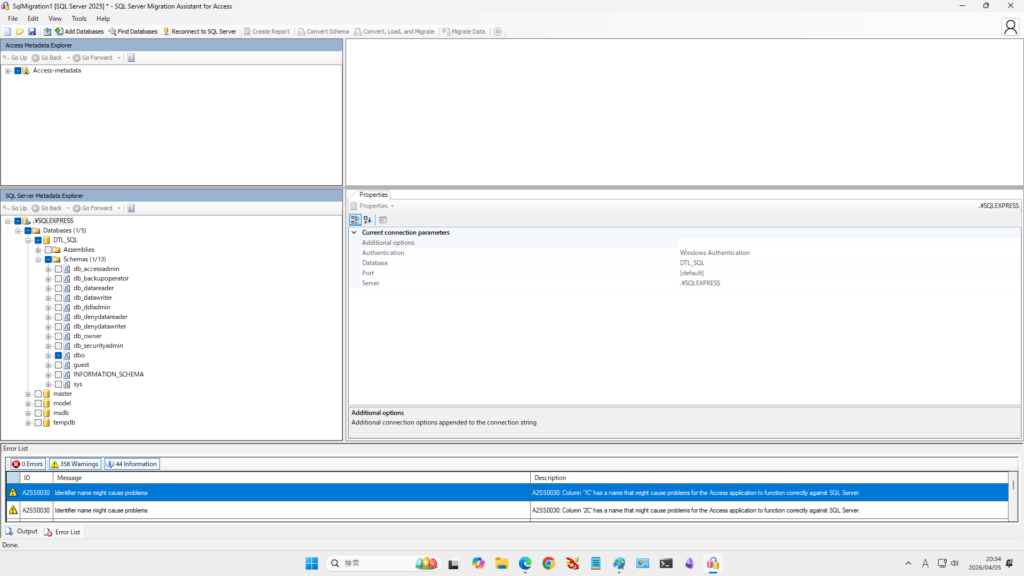The height and width of the screenshot is (576, 1024).
Task: Check the db_owner schema checkbox
Action: coord(58,336)
